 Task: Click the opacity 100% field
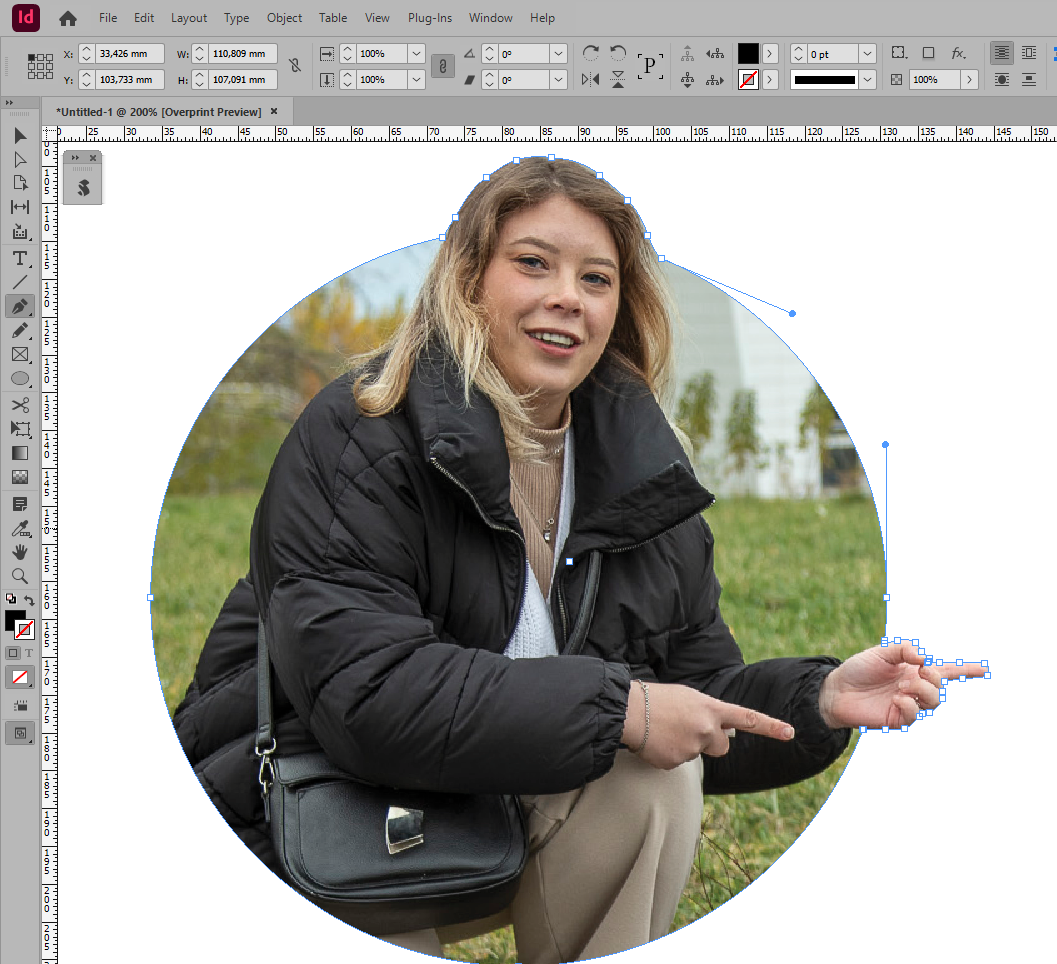pos(934,80)
